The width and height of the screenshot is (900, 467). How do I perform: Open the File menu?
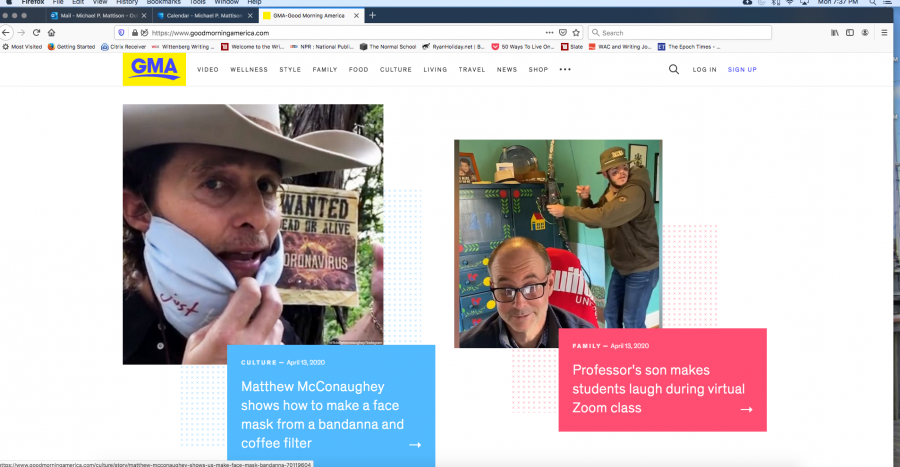[x=58, y=2]
